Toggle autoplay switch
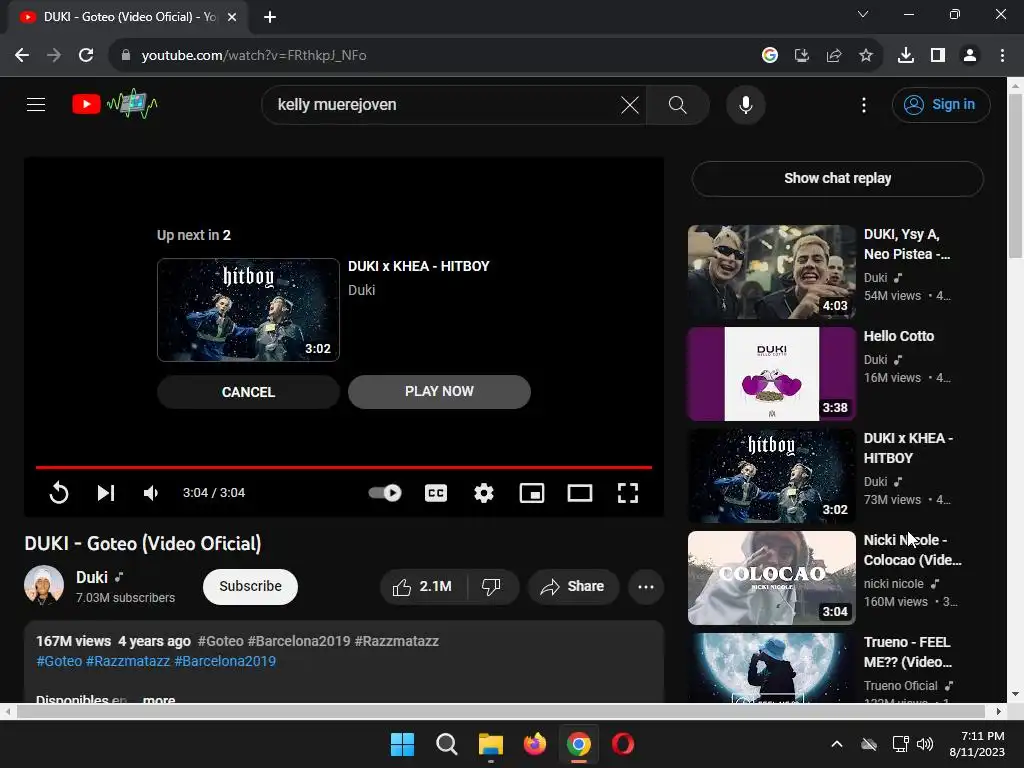 [385, 492]
